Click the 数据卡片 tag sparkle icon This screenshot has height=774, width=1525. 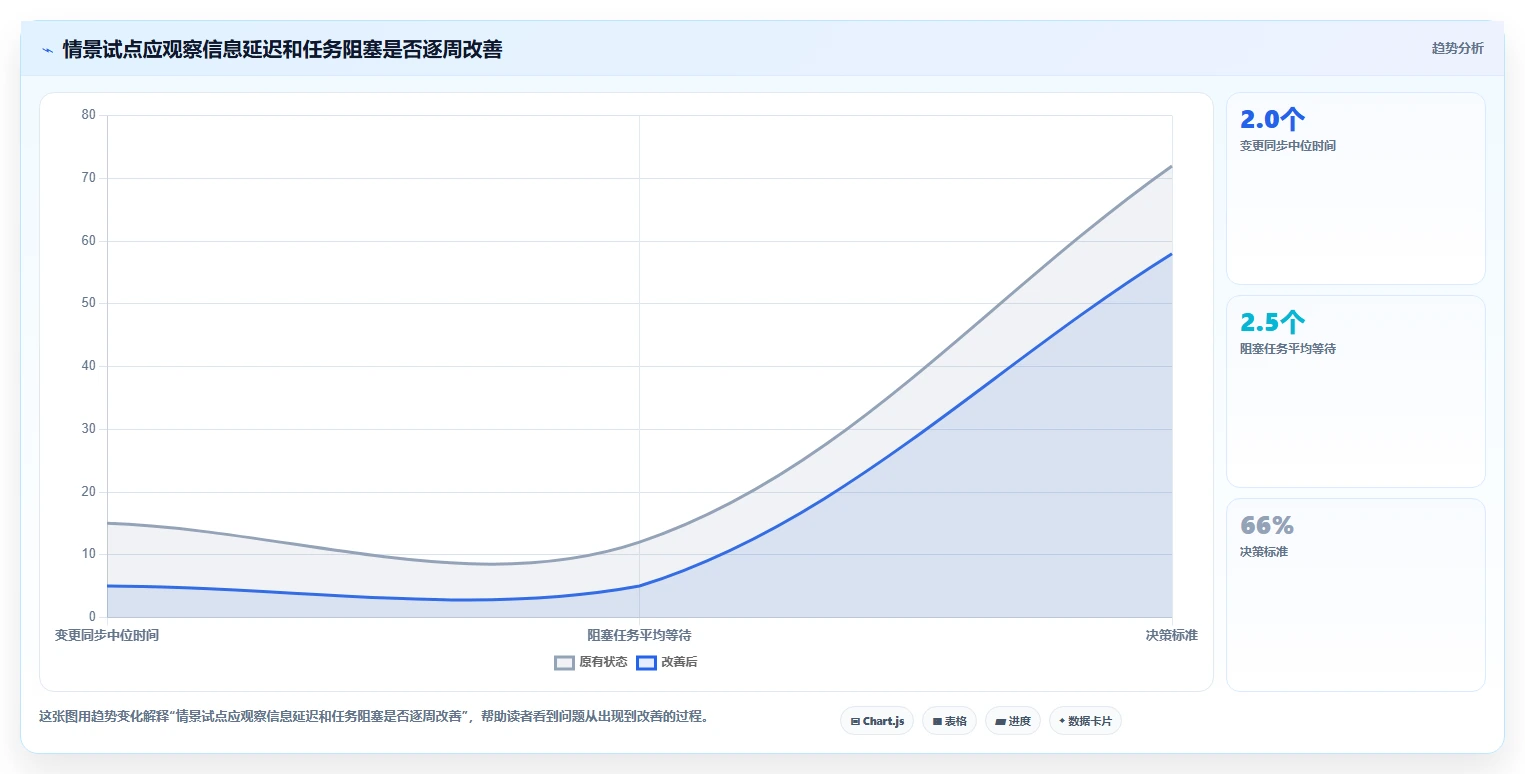[1062, 720]
